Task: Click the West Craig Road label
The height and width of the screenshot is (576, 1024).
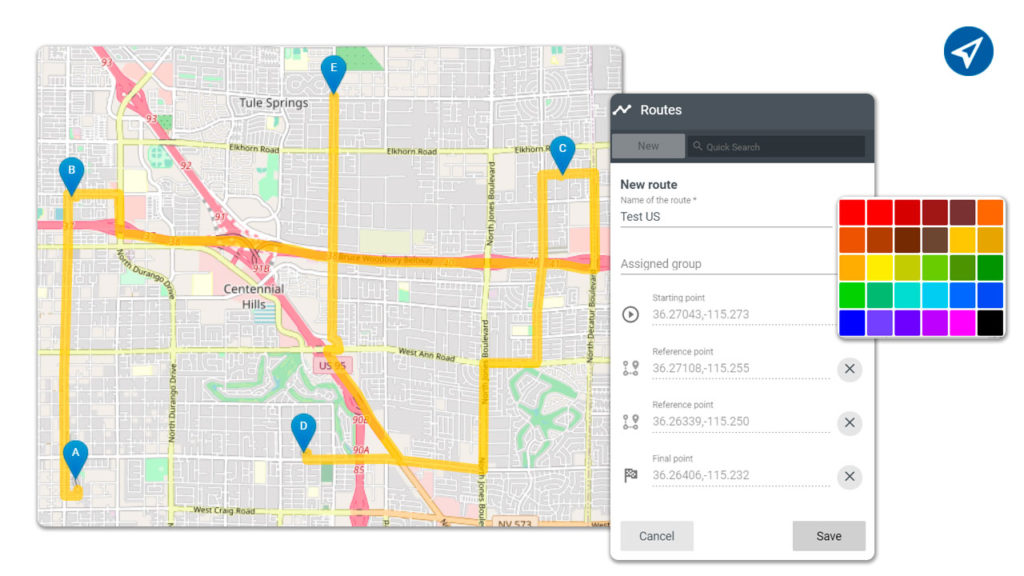Action: tap(224, 510)
